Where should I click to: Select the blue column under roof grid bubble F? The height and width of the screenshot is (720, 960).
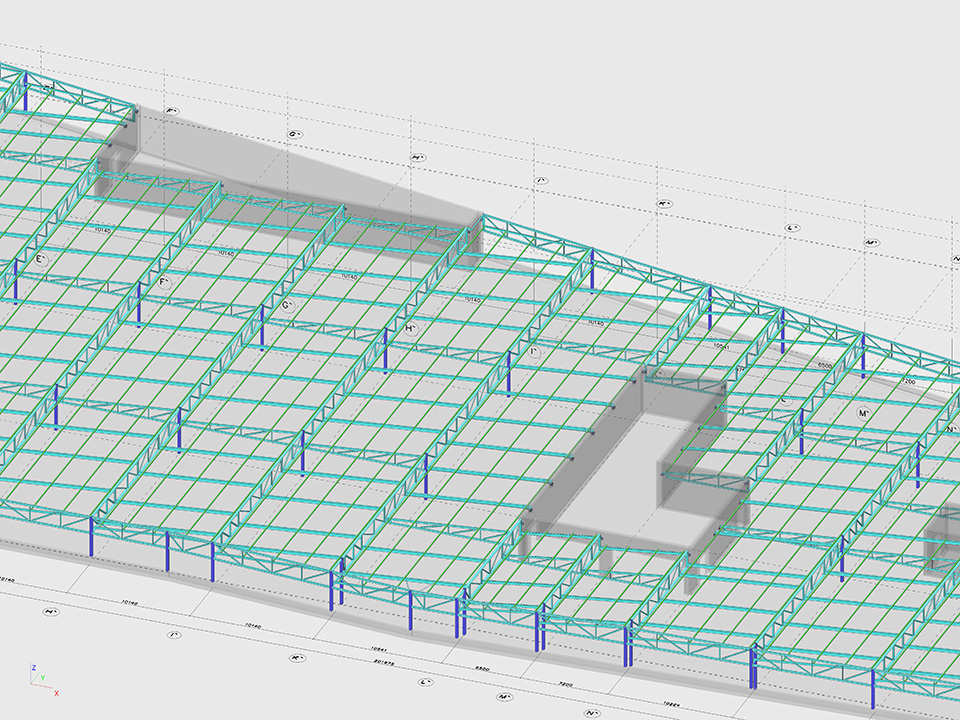coord(139,305)
